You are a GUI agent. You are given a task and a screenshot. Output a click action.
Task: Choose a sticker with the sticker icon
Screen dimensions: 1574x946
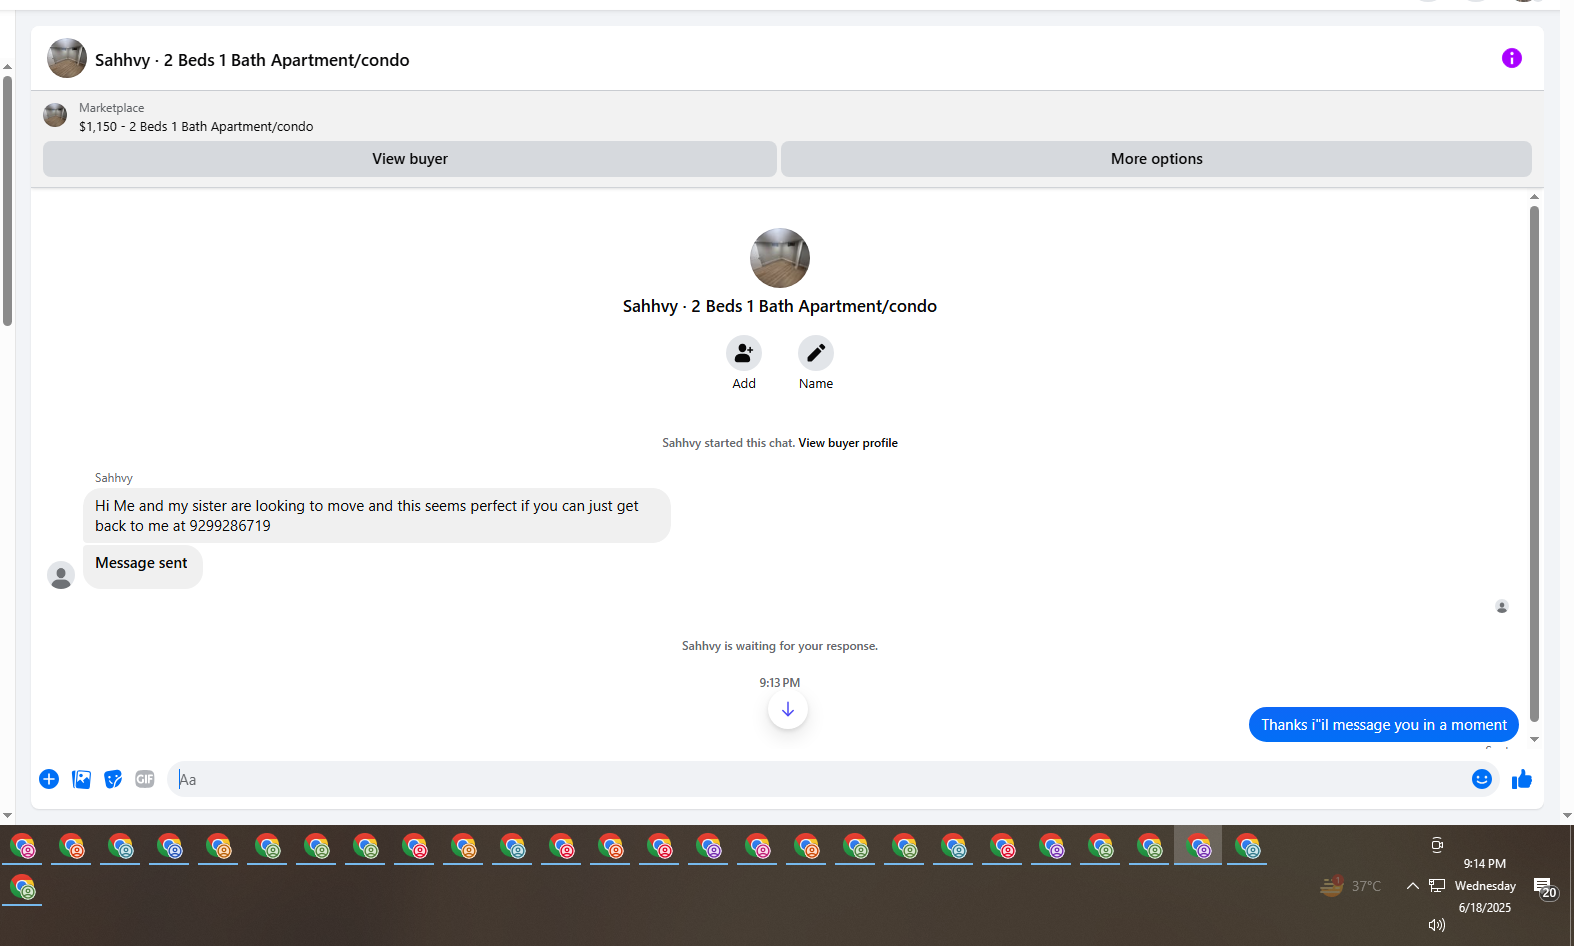pos(113,779)
